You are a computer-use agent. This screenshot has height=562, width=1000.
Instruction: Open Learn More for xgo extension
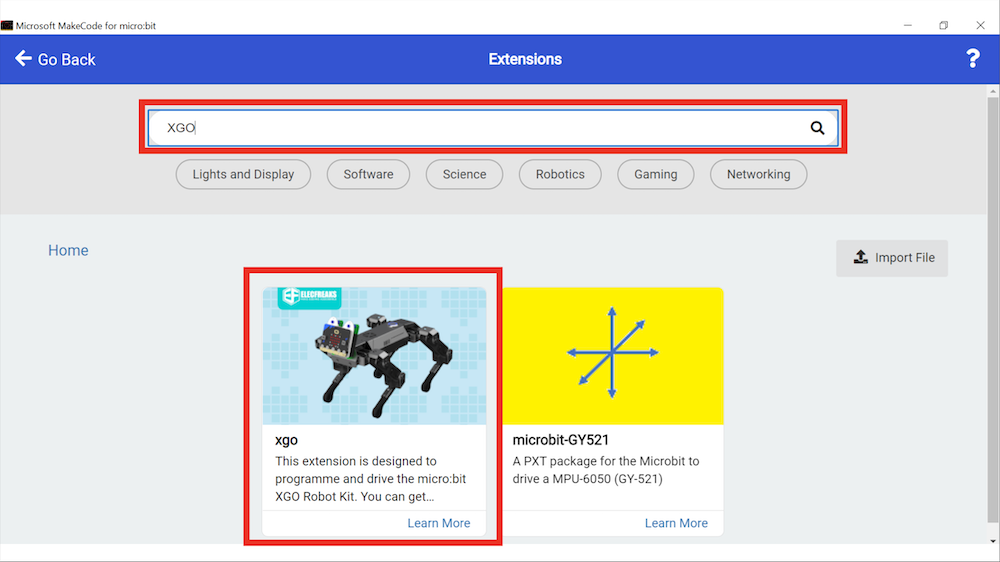[439, 523]
